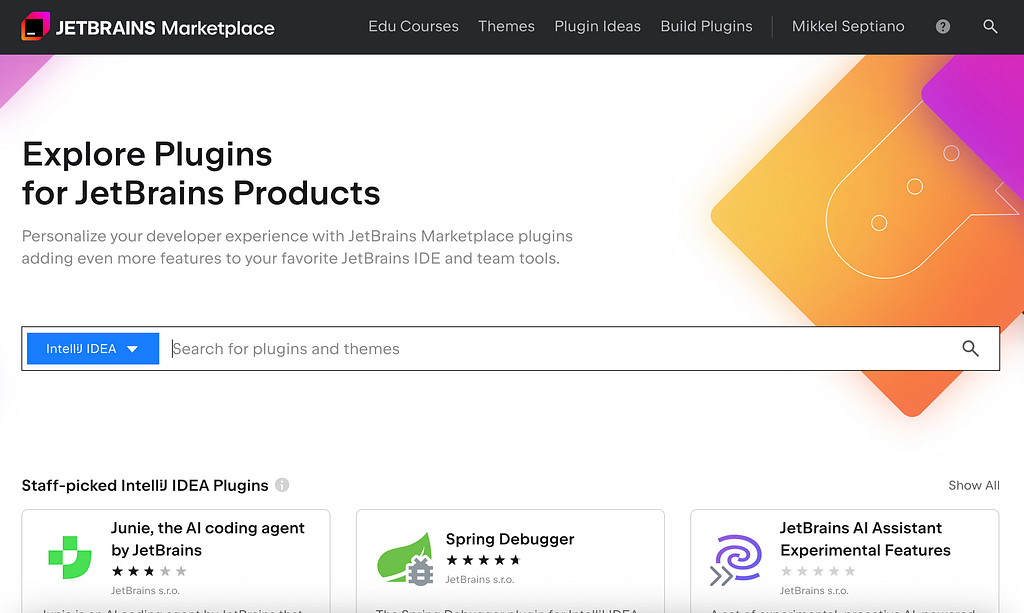Viewport: 1024px width, 613px height.
Task: Open JetBrains AI Assistant Experimental Features title
Action: pyautogui.click(x=865, y=539)
